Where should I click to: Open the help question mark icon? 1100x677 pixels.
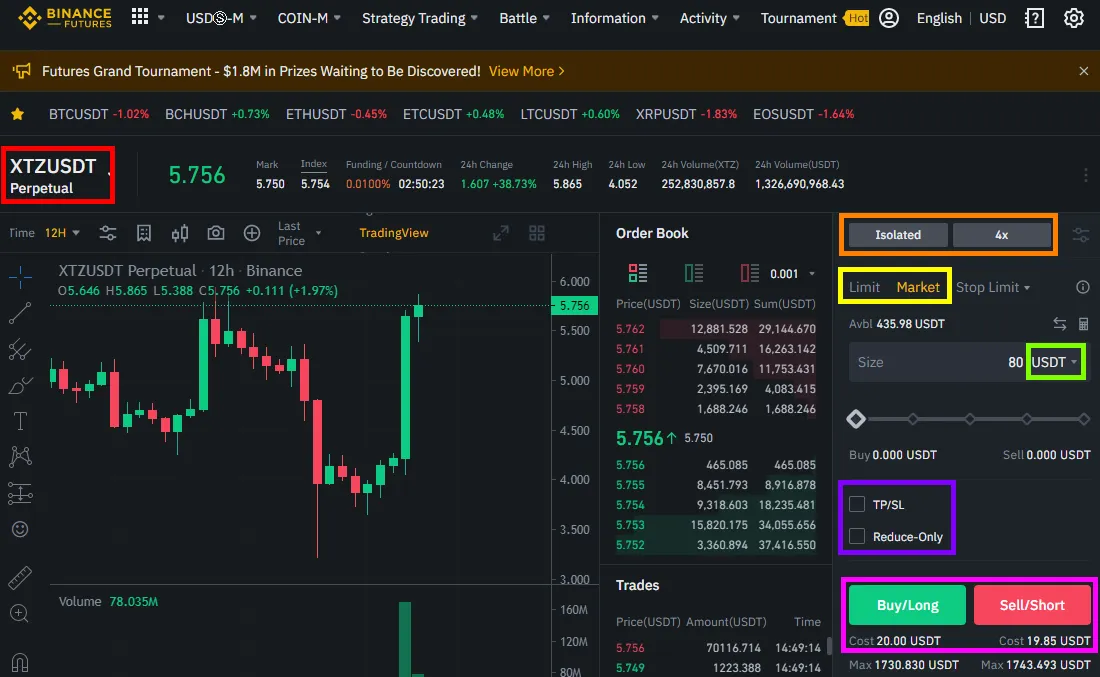pos(1035,18)
